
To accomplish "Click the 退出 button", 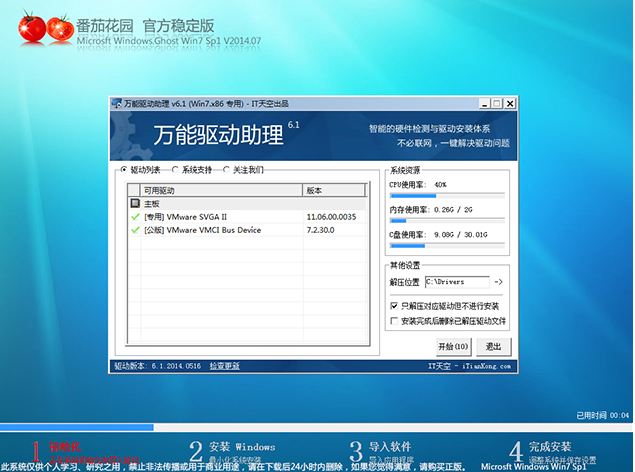I will click(493, 347).
